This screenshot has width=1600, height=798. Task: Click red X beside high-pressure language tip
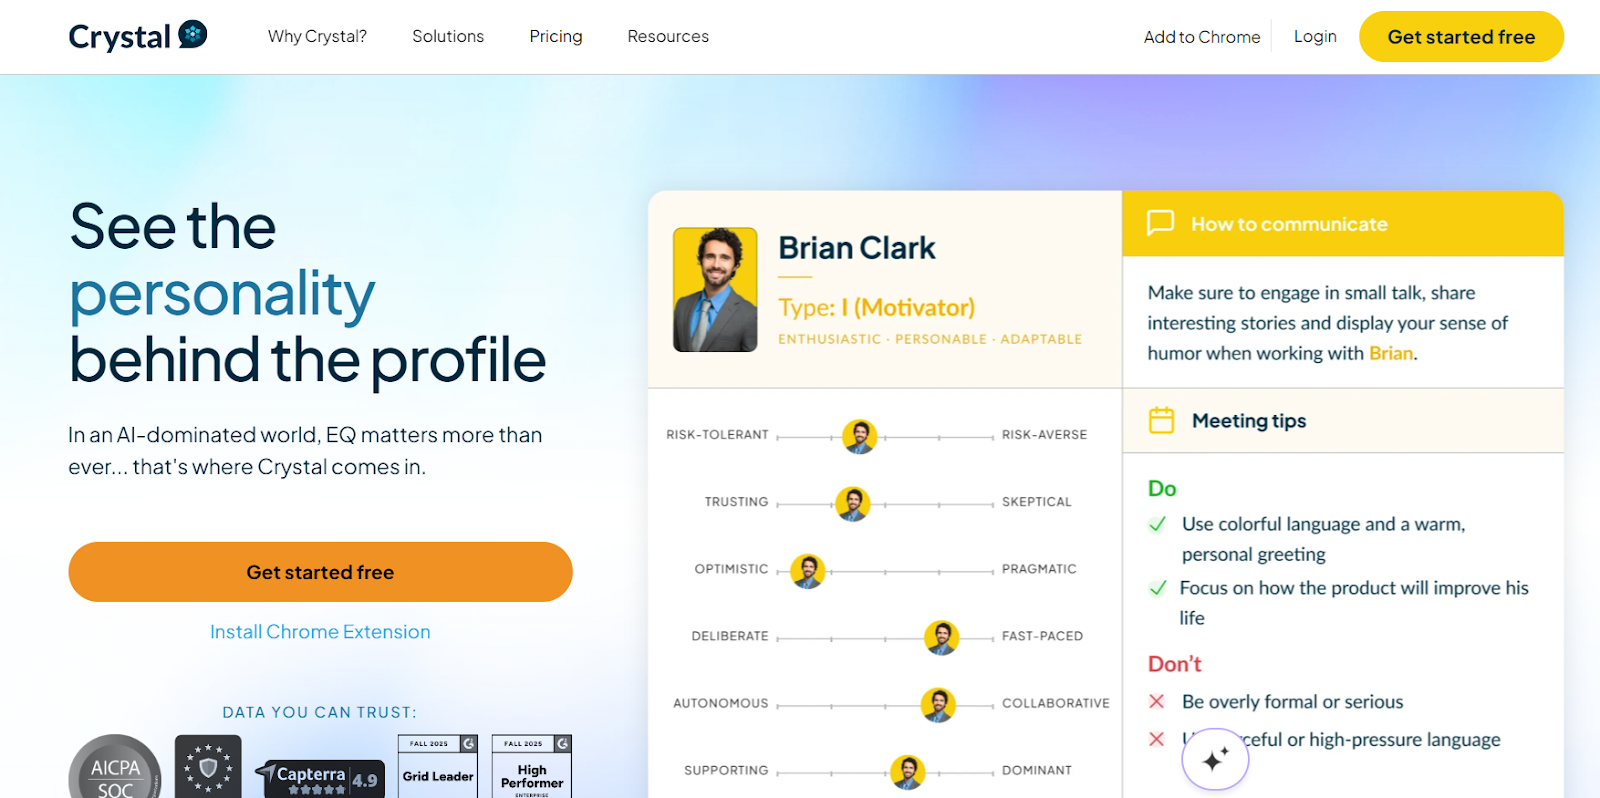1157,739
